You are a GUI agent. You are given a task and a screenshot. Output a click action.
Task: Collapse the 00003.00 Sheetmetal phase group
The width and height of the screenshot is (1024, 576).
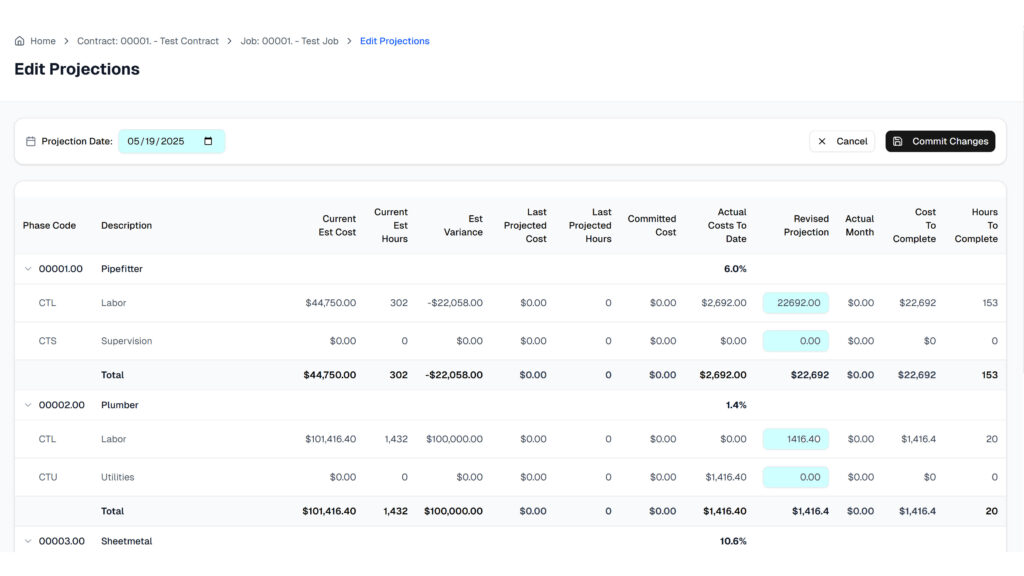(27, 541)
